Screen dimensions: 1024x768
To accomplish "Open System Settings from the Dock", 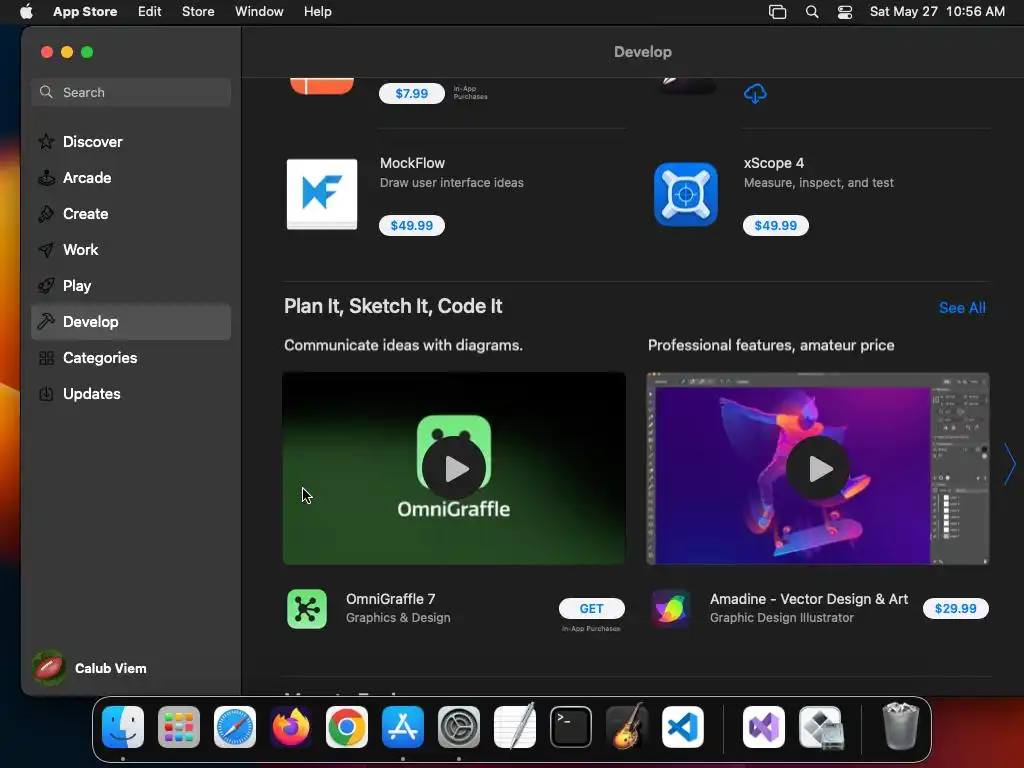I will pos(459,727).
